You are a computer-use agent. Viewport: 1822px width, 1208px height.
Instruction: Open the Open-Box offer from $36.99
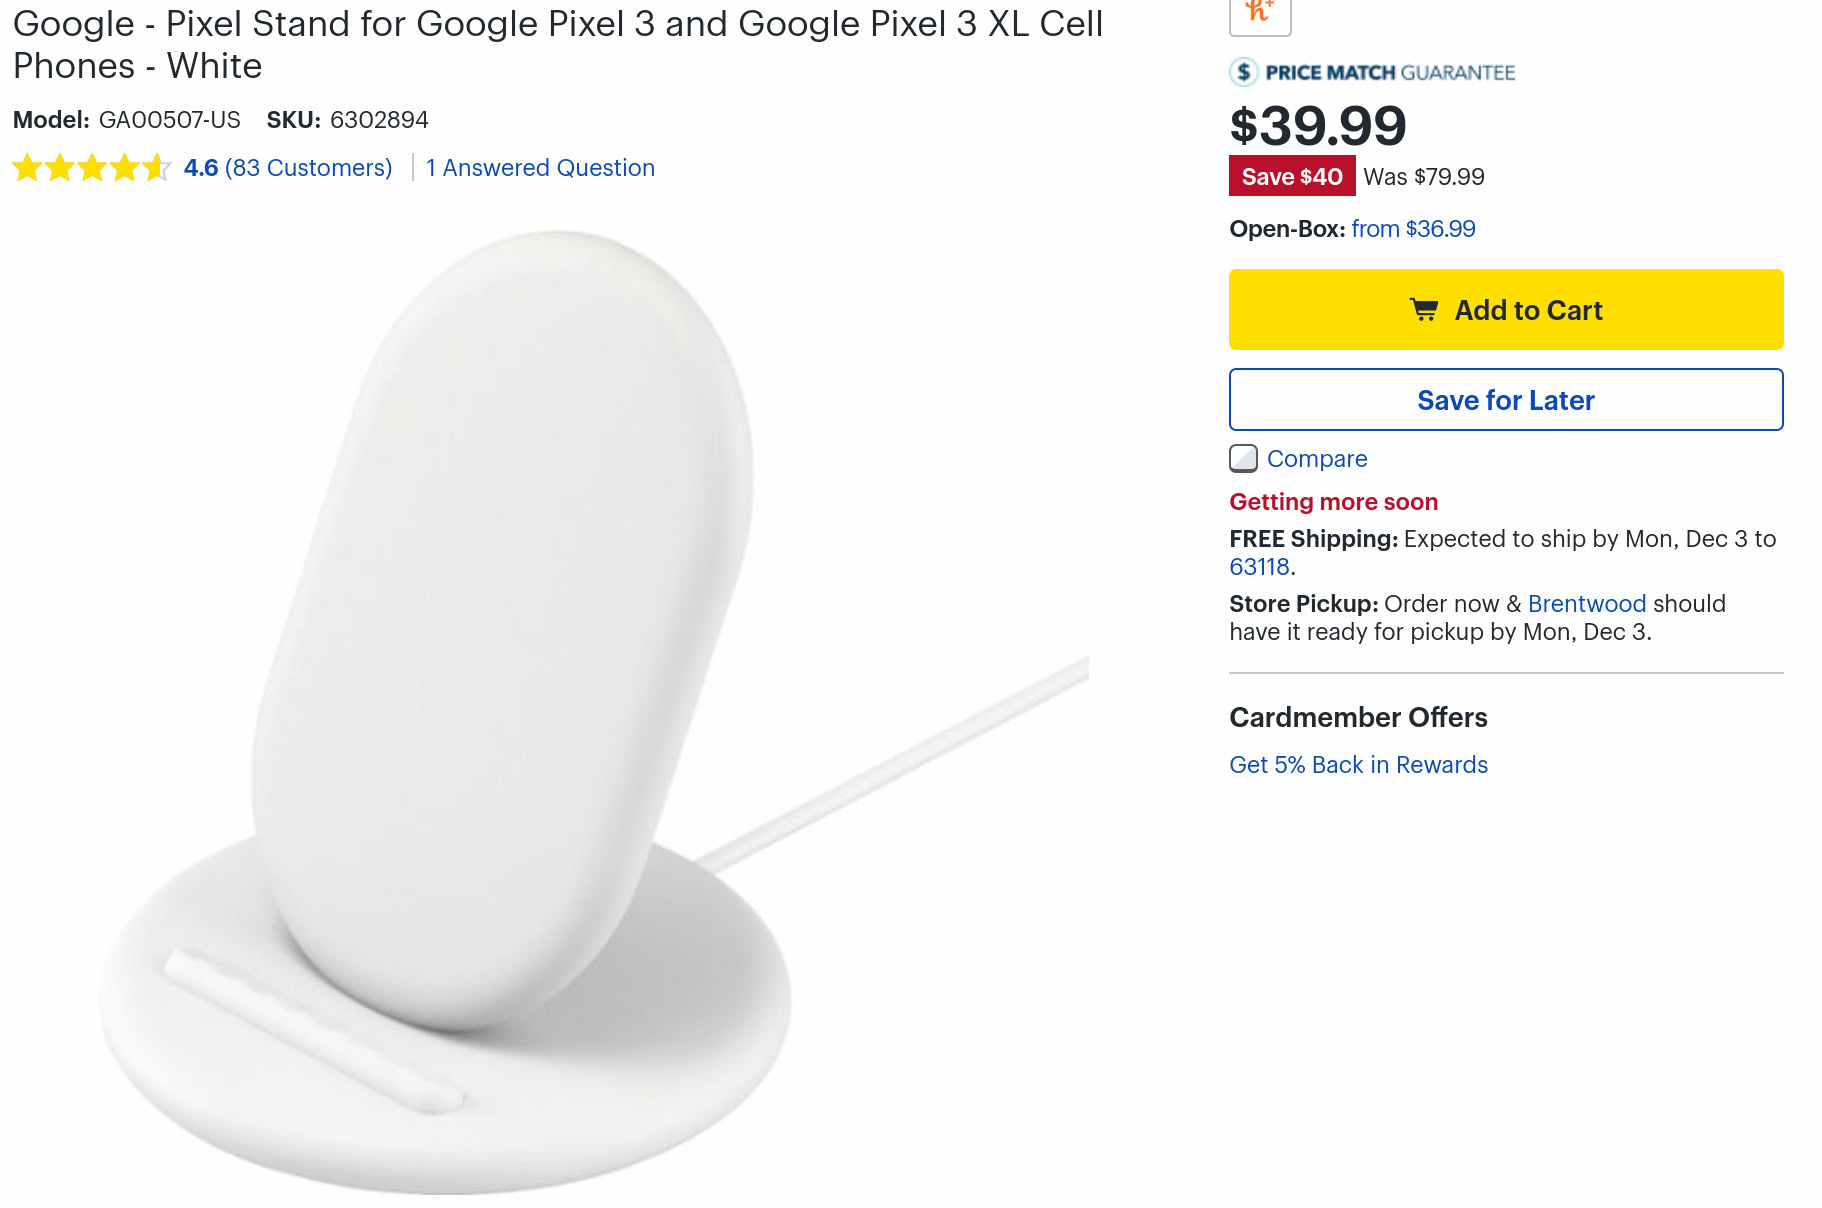(1412, 229)
